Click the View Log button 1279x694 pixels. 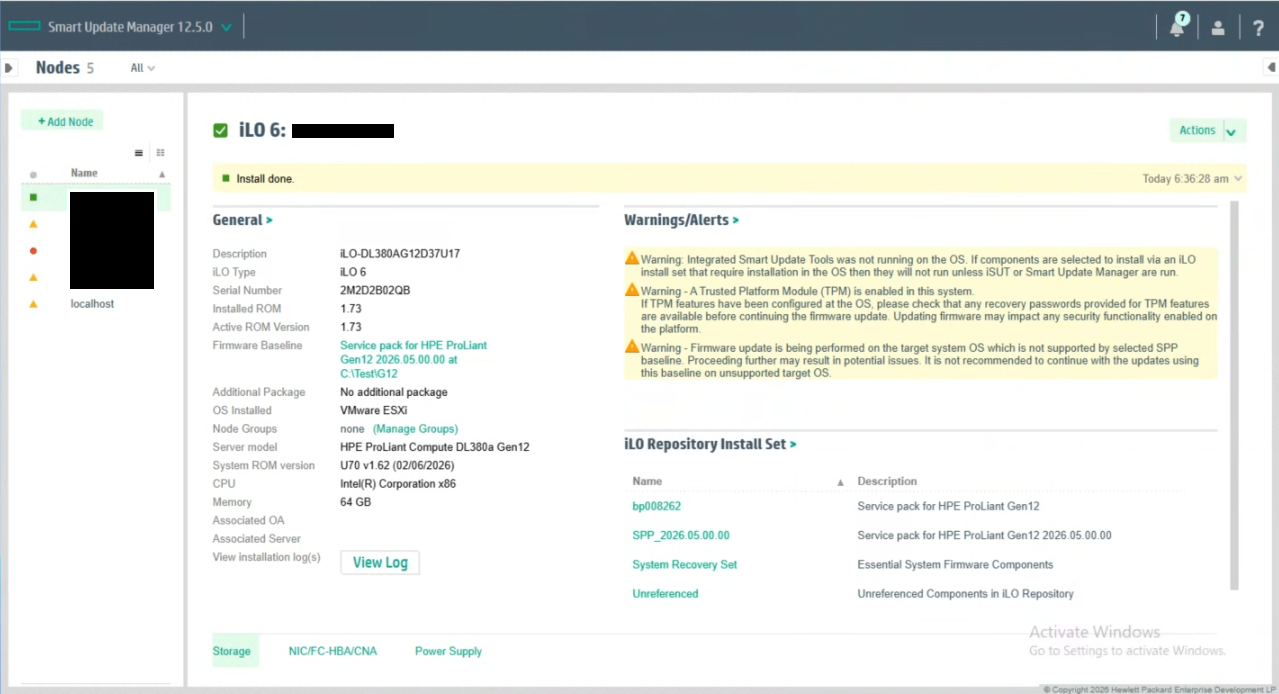tap(380, 562)
